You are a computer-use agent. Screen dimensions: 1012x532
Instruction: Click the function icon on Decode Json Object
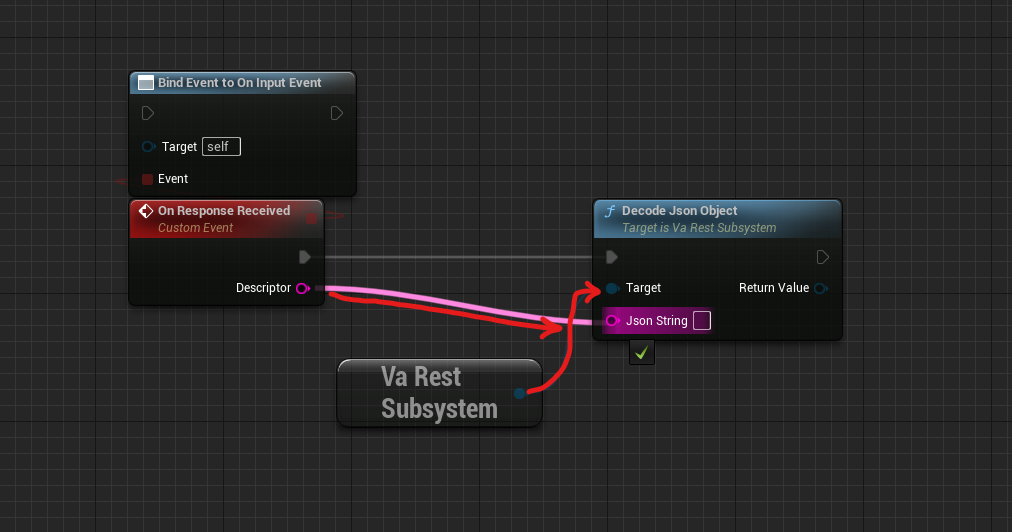[x=609, y=211]
